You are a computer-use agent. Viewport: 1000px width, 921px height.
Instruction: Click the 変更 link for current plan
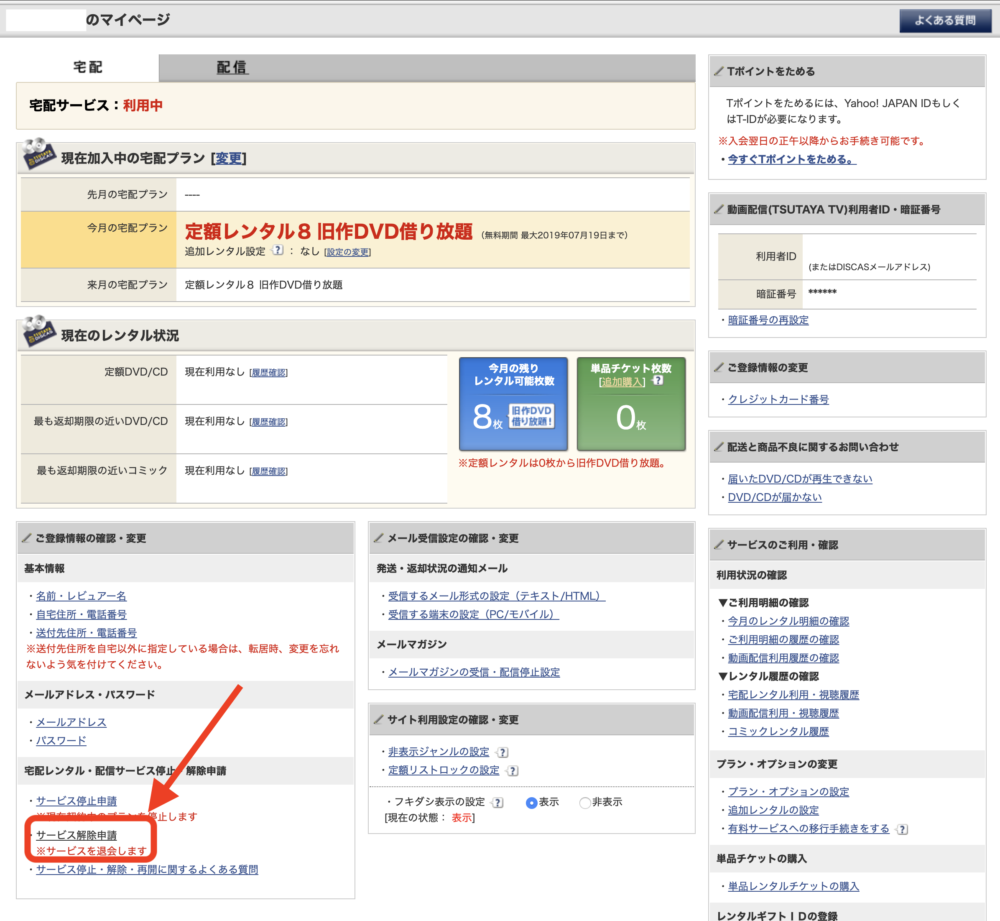pyautogui.click(x=228, y=158)
